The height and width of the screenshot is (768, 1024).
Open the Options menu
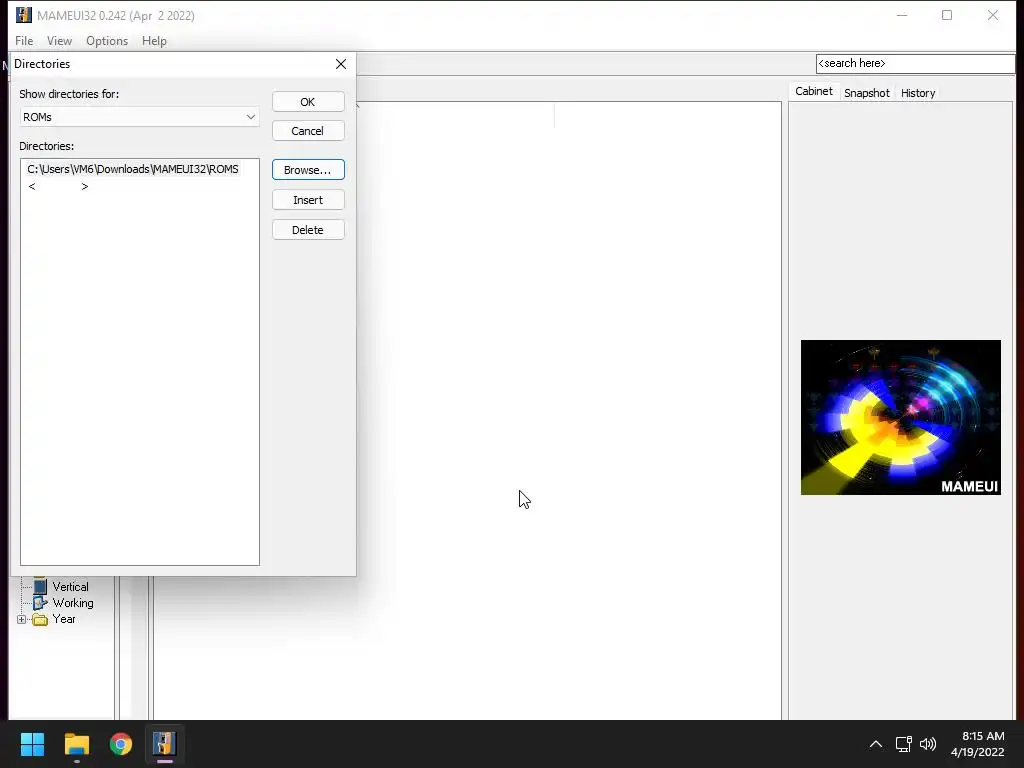click(x=107, y=40)
